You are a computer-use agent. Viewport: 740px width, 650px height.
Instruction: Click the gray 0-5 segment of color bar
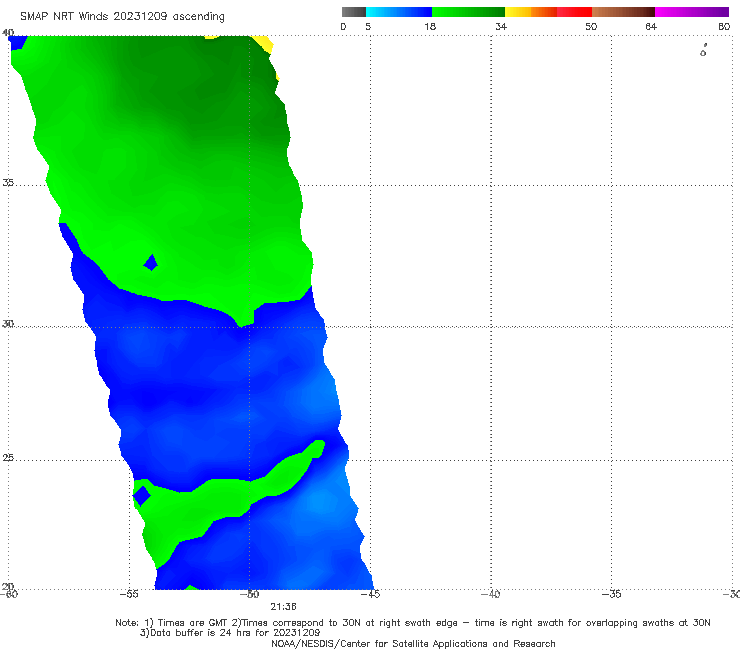354,12
